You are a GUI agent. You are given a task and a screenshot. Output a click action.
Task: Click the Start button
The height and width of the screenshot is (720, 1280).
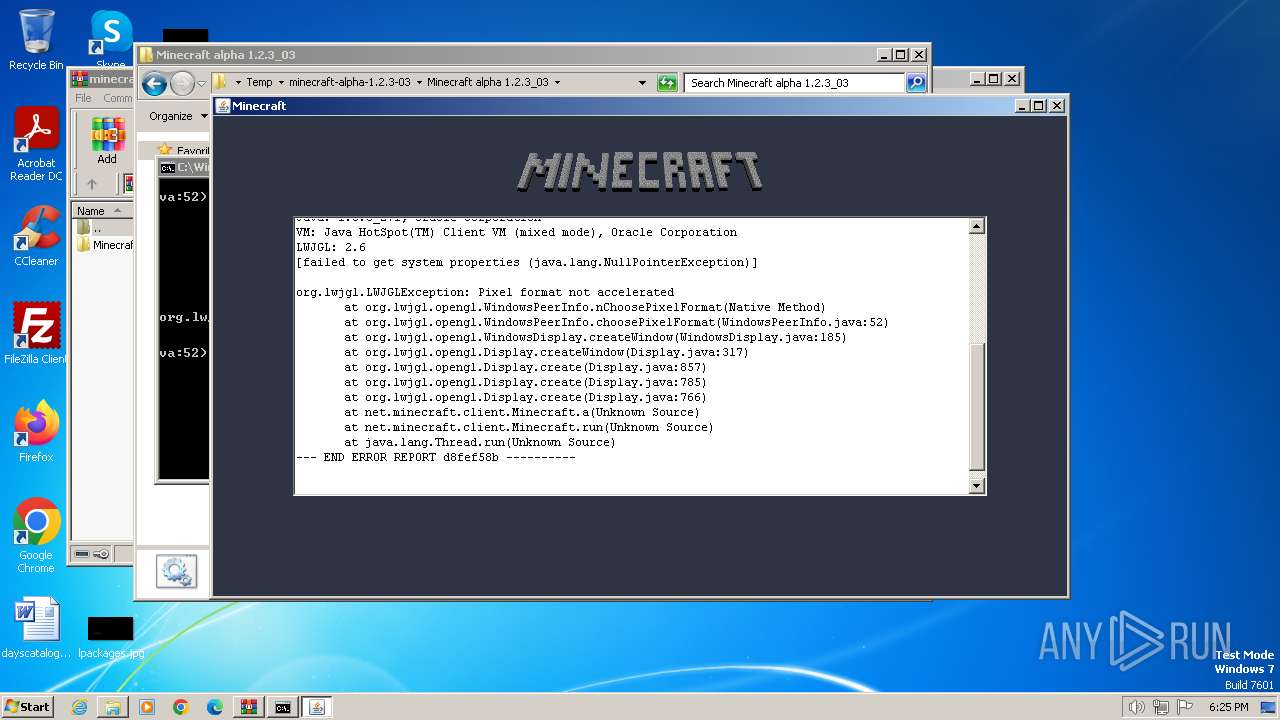point(28,707)
